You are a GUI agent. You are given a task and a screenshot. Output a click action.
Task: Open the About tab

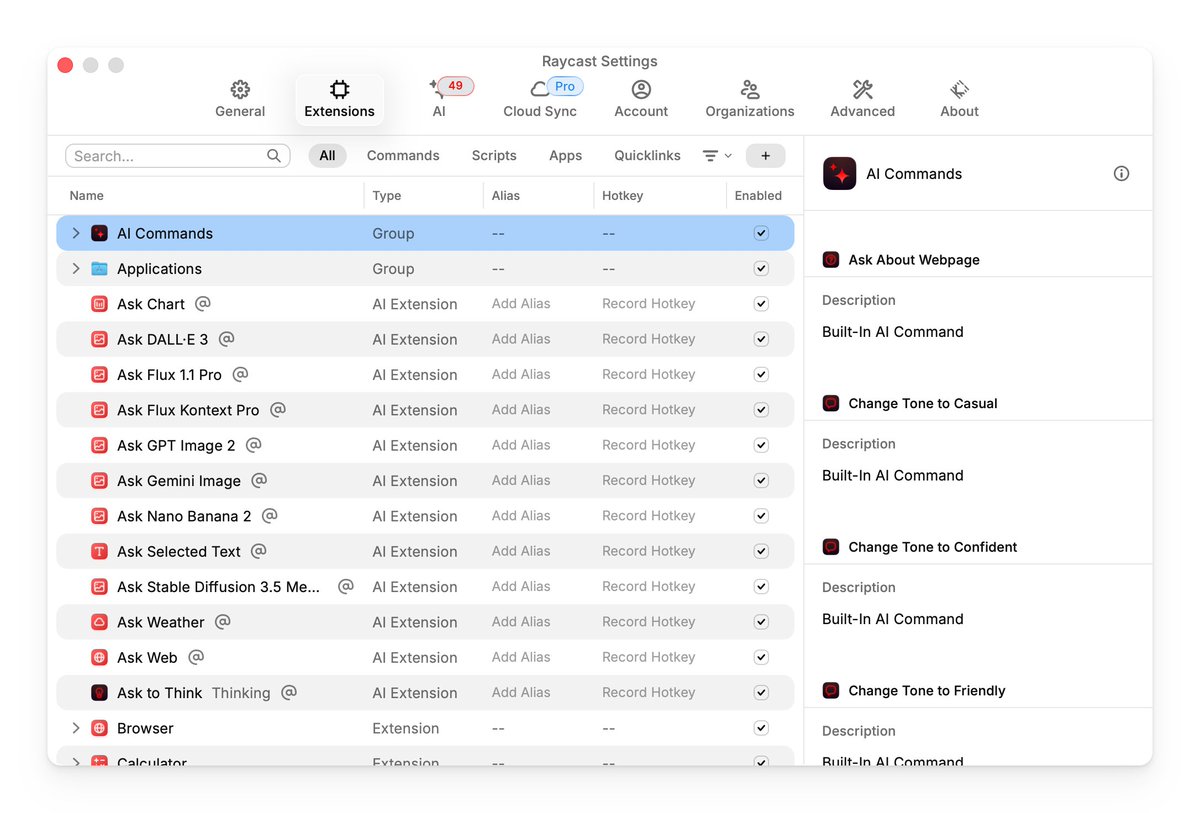(959, 100)
